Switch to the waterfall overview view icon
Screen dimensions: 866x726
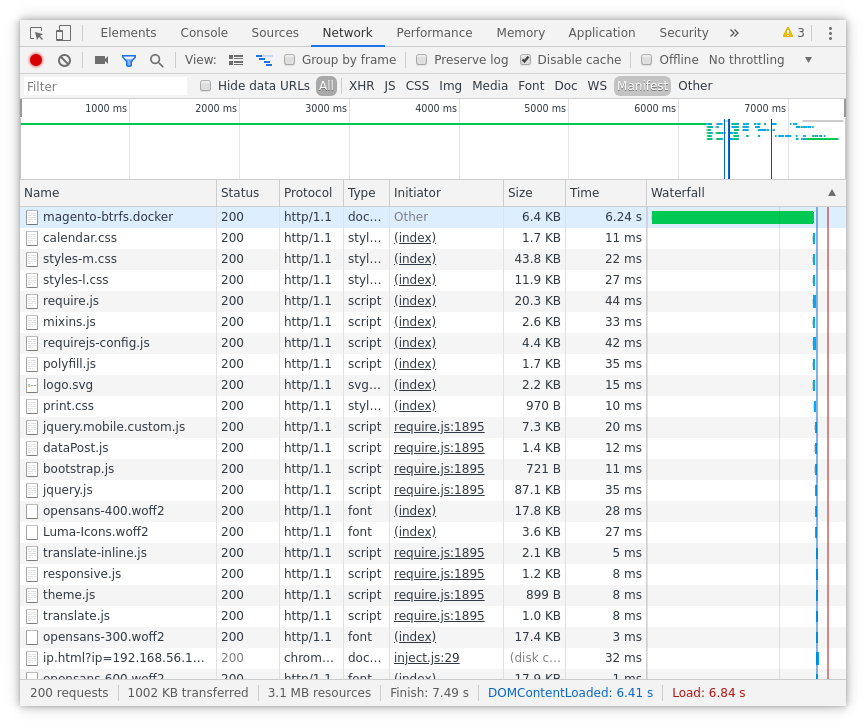tap(264, 60)
